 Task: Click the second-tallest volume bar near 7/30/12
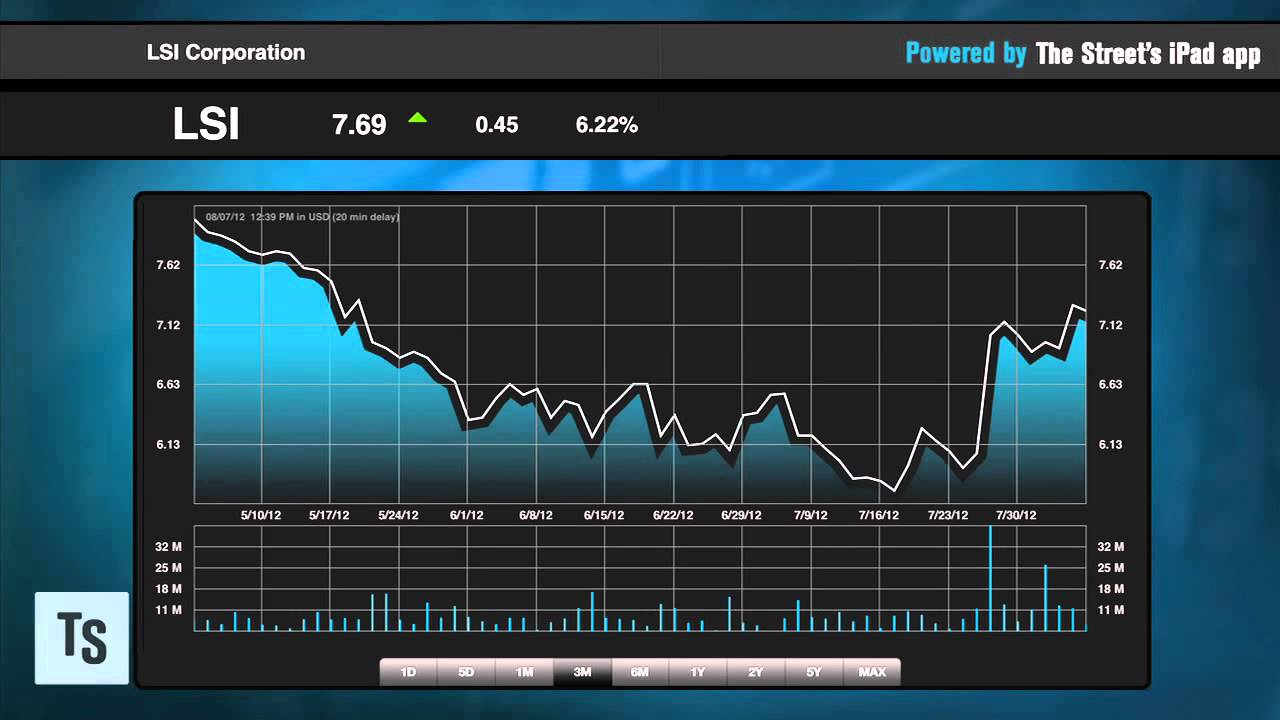(1045, 598)
